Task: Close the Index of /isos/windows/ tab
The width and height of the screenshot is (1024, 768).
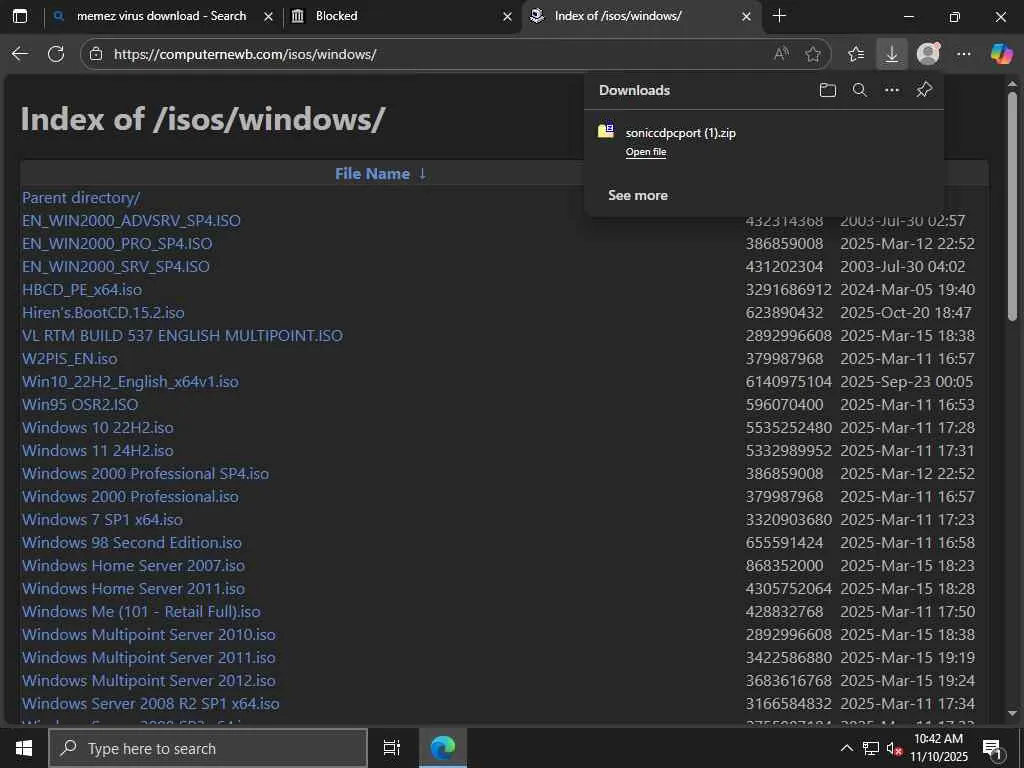Action: [746, 17]
